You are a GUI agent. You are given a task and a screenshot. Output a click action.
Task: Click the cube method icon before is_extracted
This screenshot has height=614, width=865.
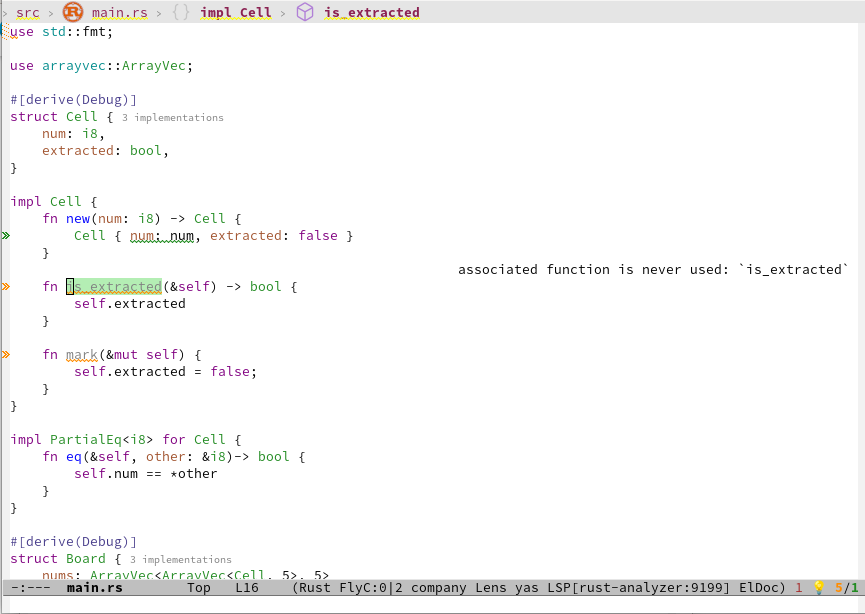tap(305, 12)
